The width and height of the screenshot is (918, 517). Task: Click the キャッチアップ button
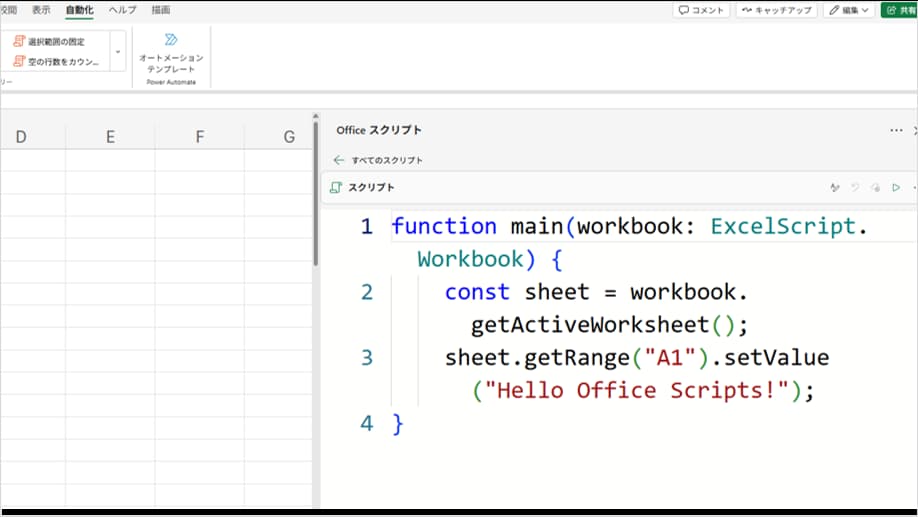pos(775,10)
